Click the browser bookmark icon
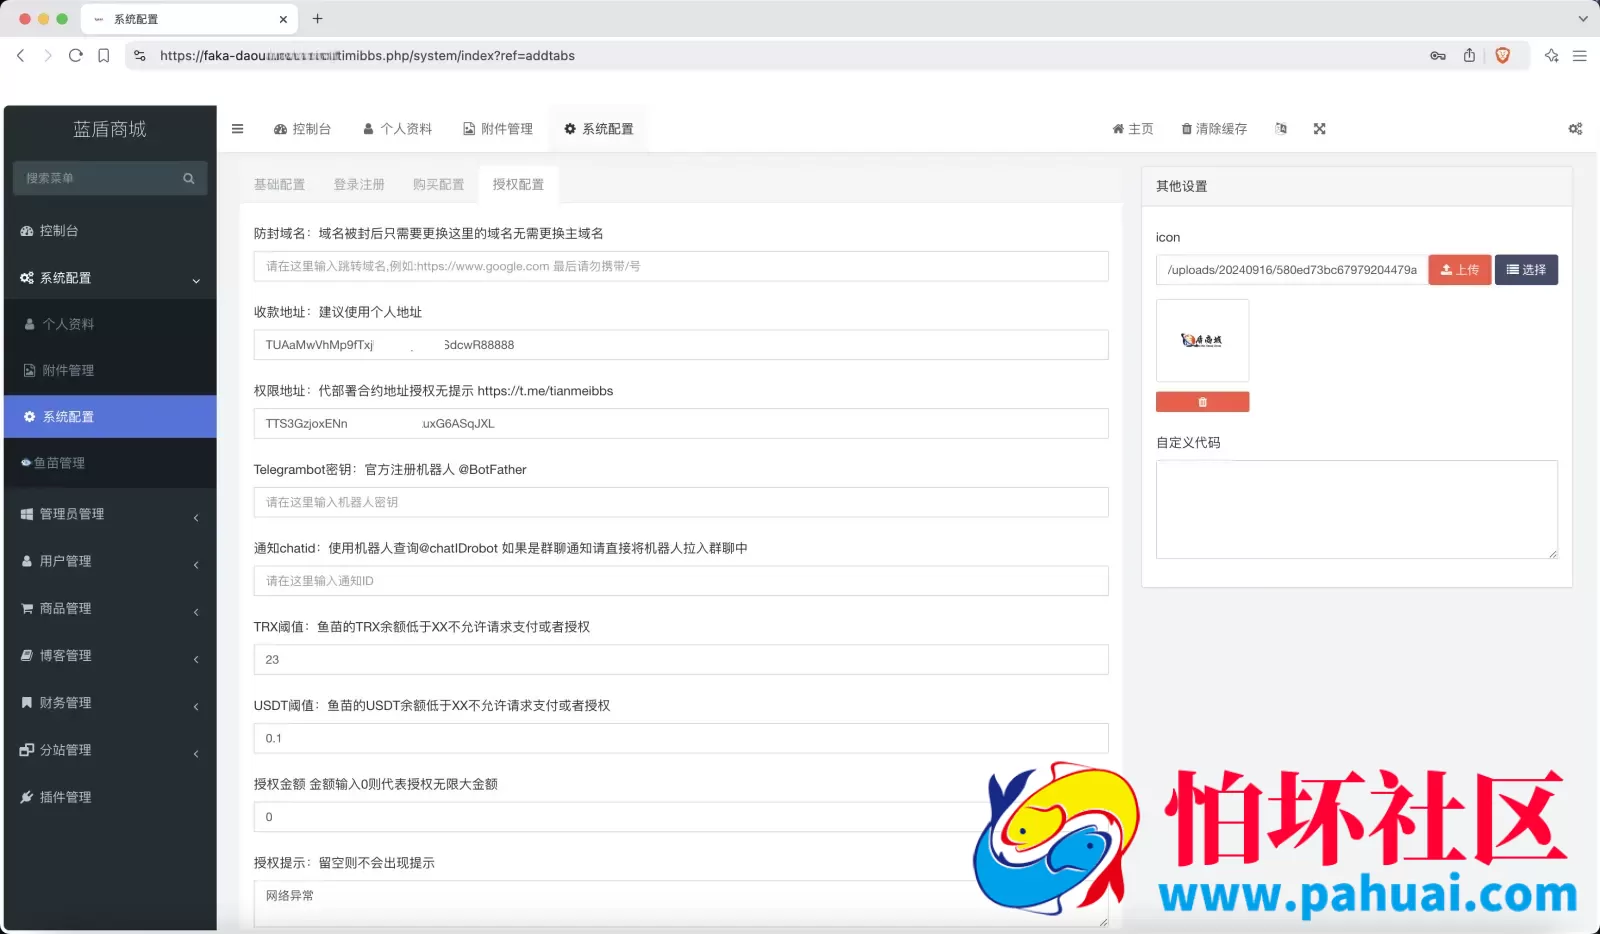The height and width of the screenshot is (934, 1600). (x=104, y=56)
